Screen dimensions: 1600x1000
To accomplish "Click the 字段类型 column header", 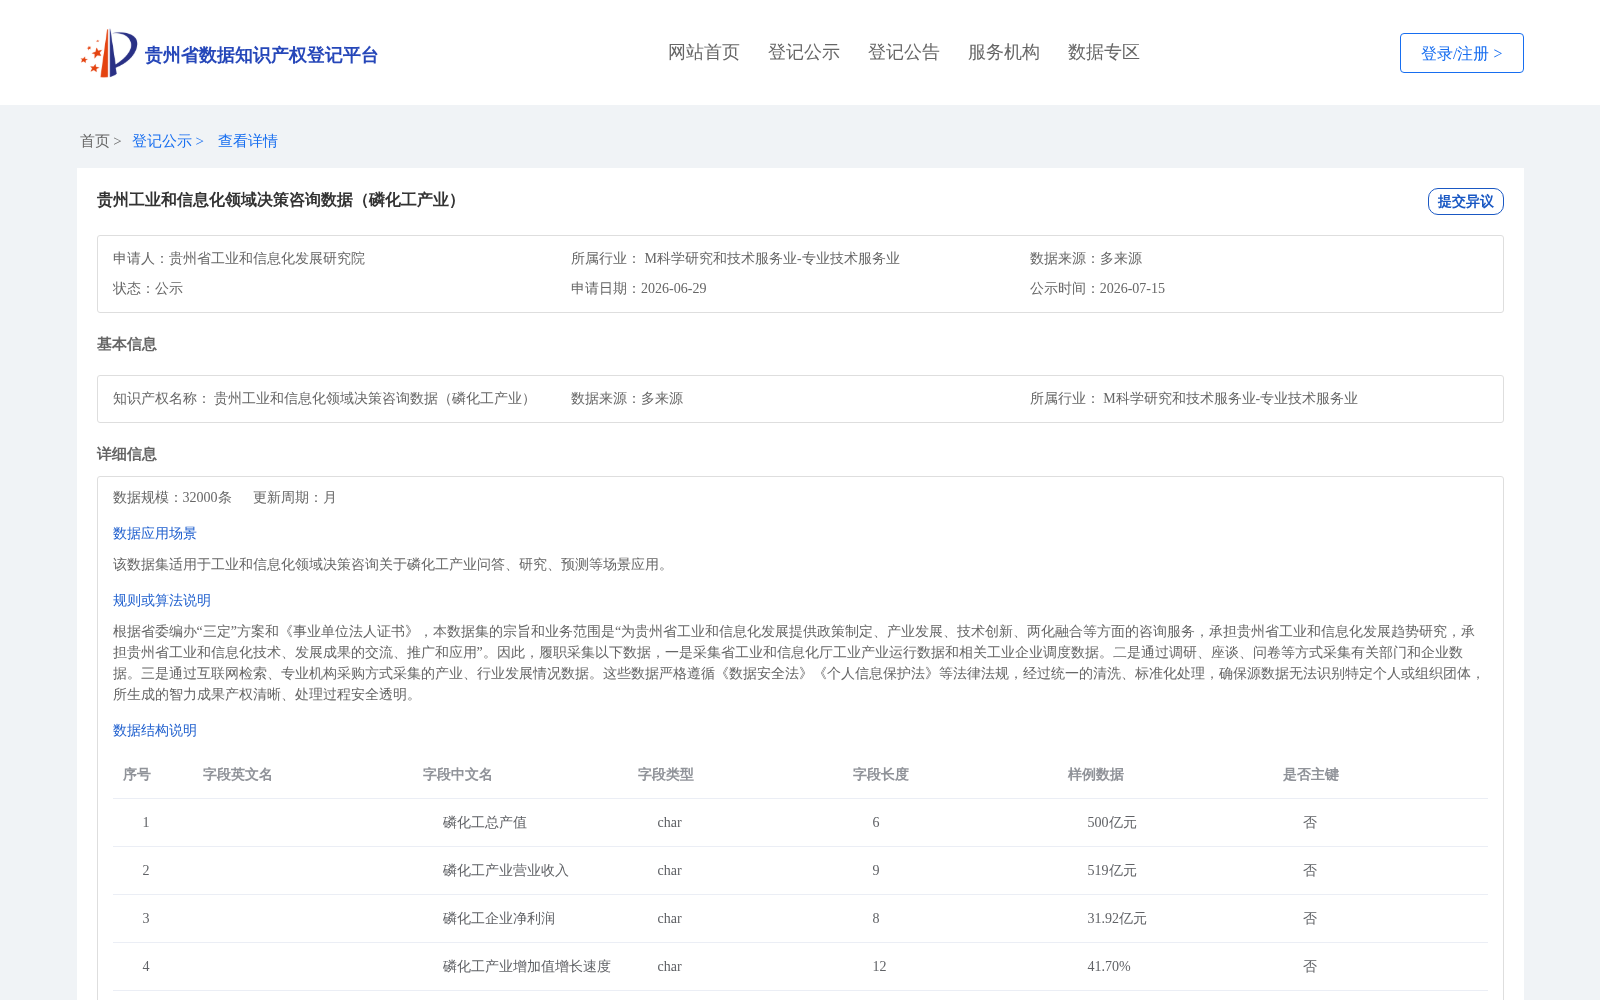I will point(666,774).
